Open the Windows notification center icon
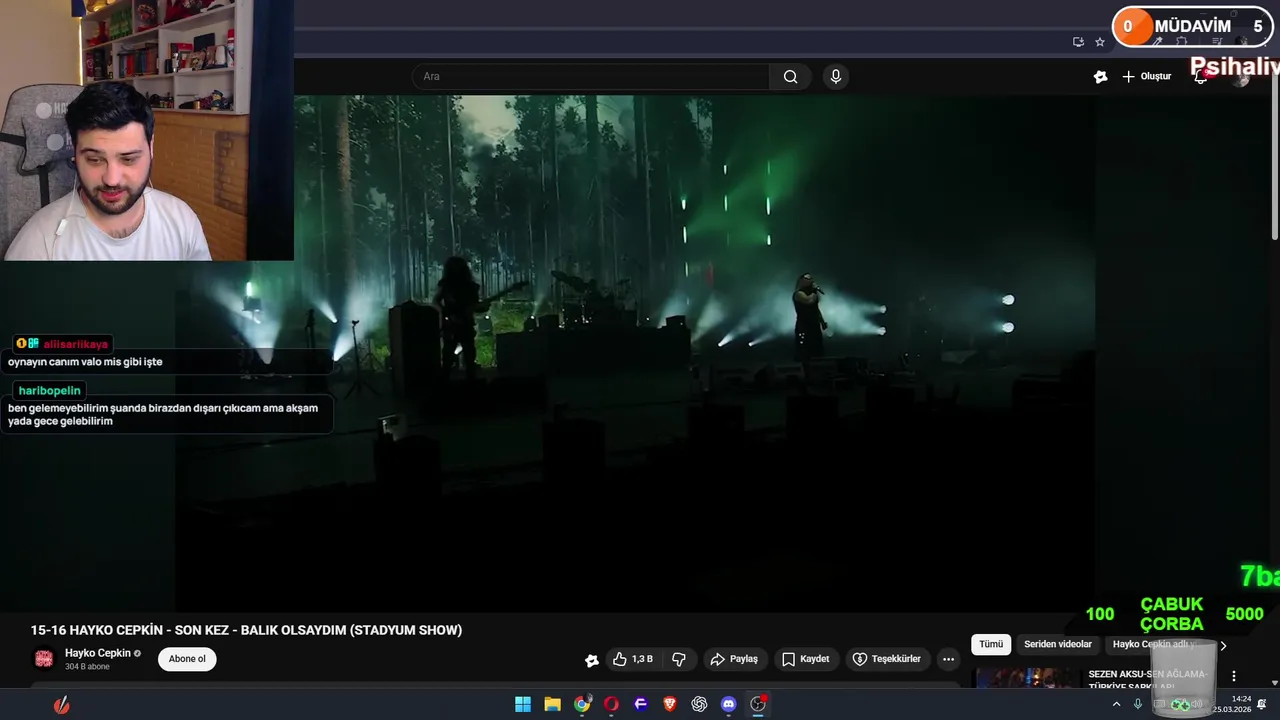This screenshot has width=1280, height=720. point(1262,704)
